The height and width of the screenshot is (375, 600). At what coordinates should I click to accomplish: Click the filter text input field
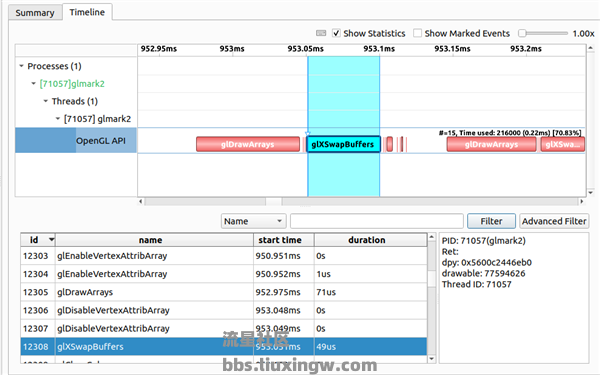[x=377, y=221]
